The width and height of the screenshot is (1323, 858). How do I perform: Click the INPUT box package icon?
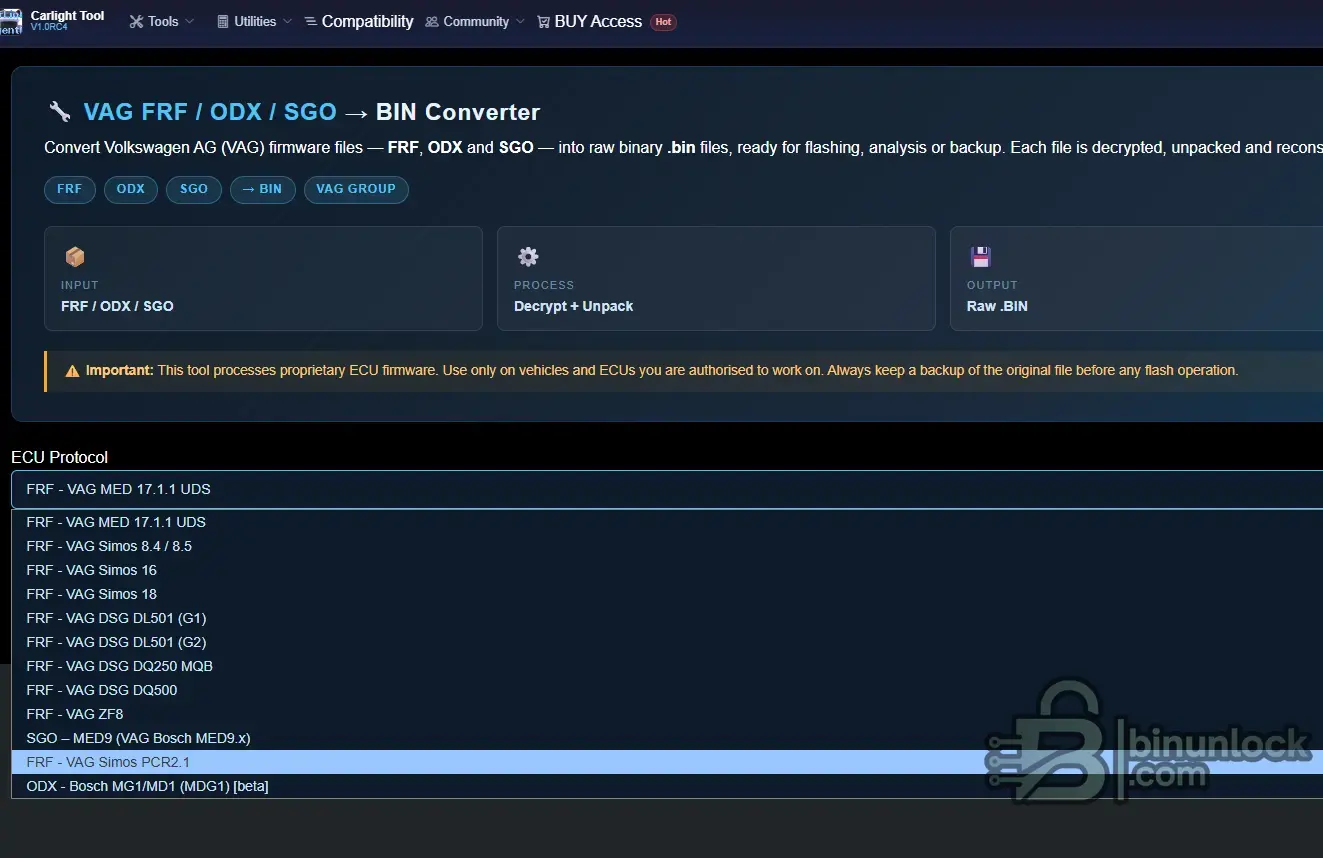[75, 257]
